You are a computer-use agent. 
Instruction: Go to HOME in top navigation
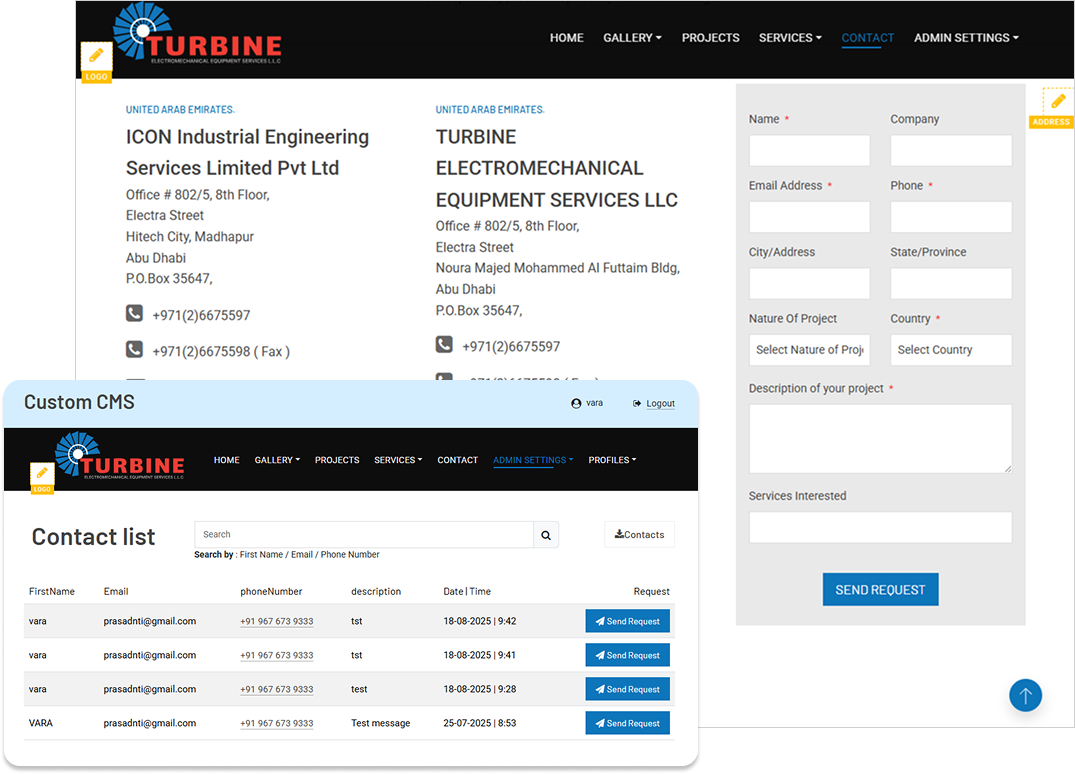click(566, 38)
